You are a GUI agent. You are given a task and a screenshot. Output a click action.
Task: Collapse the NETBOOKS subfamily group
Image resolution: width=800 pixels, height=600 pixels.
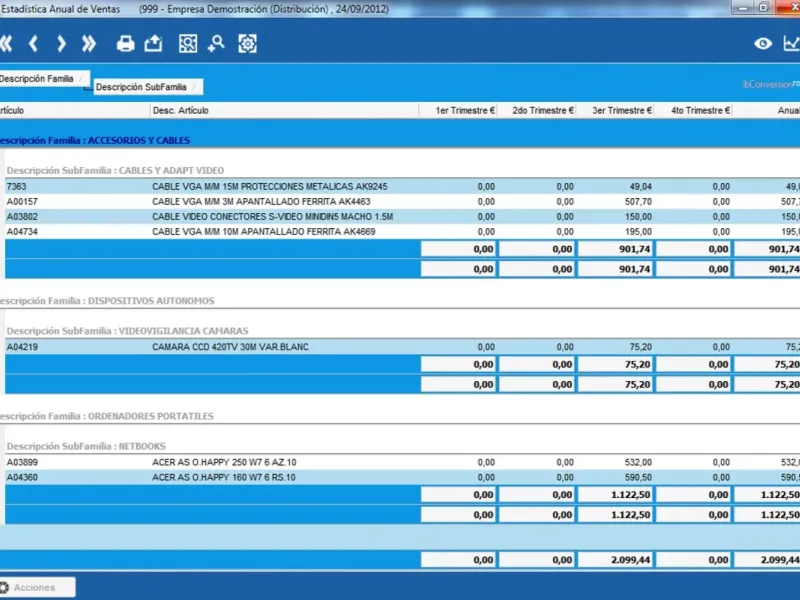click(86, 446)
